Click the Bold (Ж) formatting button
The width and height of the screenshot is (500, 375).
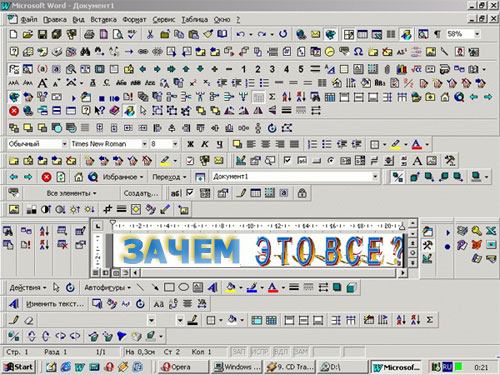[x=190, y=144]
